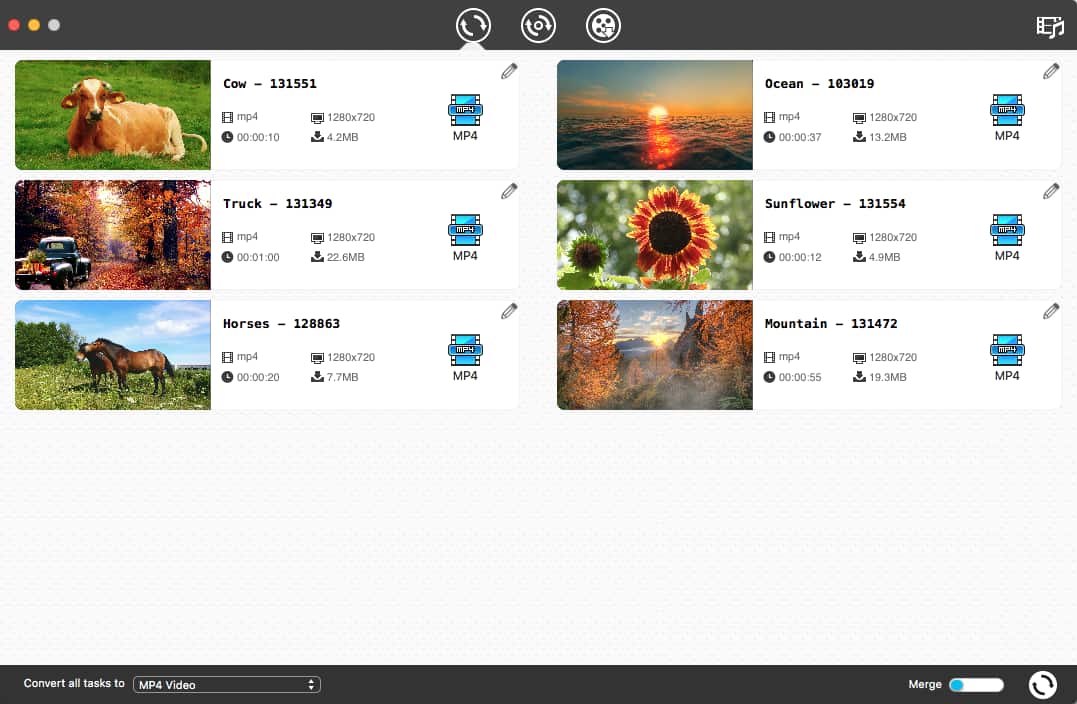Click the edit pencil for Mountain video
The image size is (1077, 704).
[1051, 311]
